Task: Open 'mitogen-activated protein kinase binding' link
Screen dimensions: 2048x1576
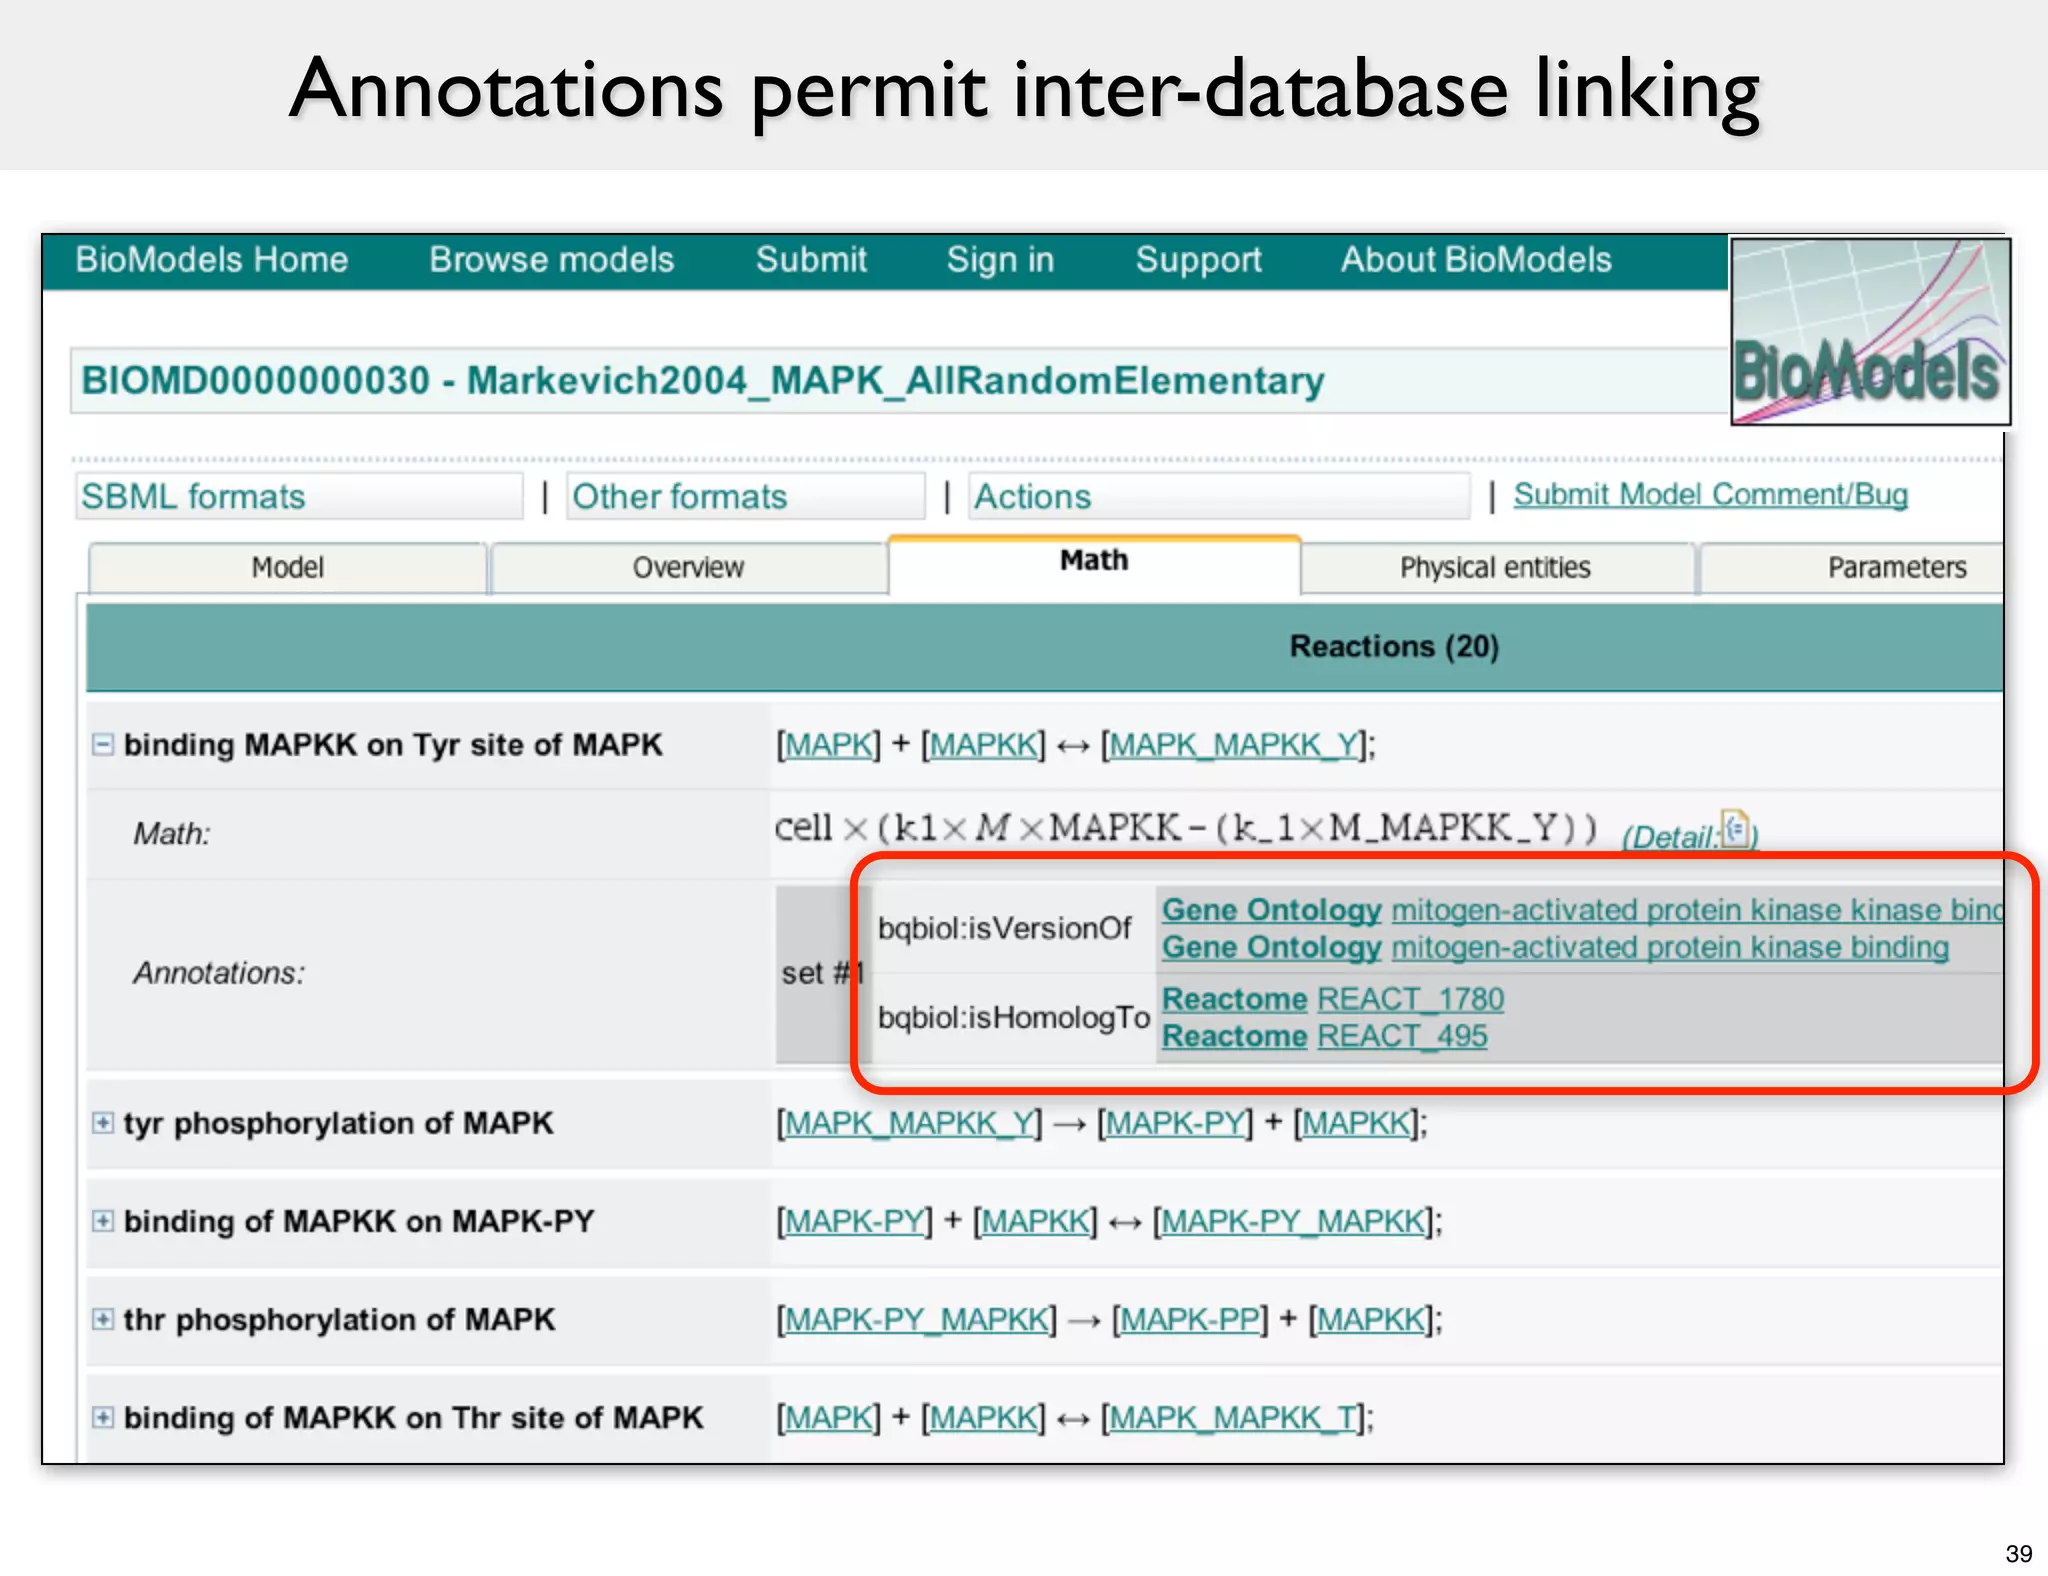Action: tap(1670, 947)
